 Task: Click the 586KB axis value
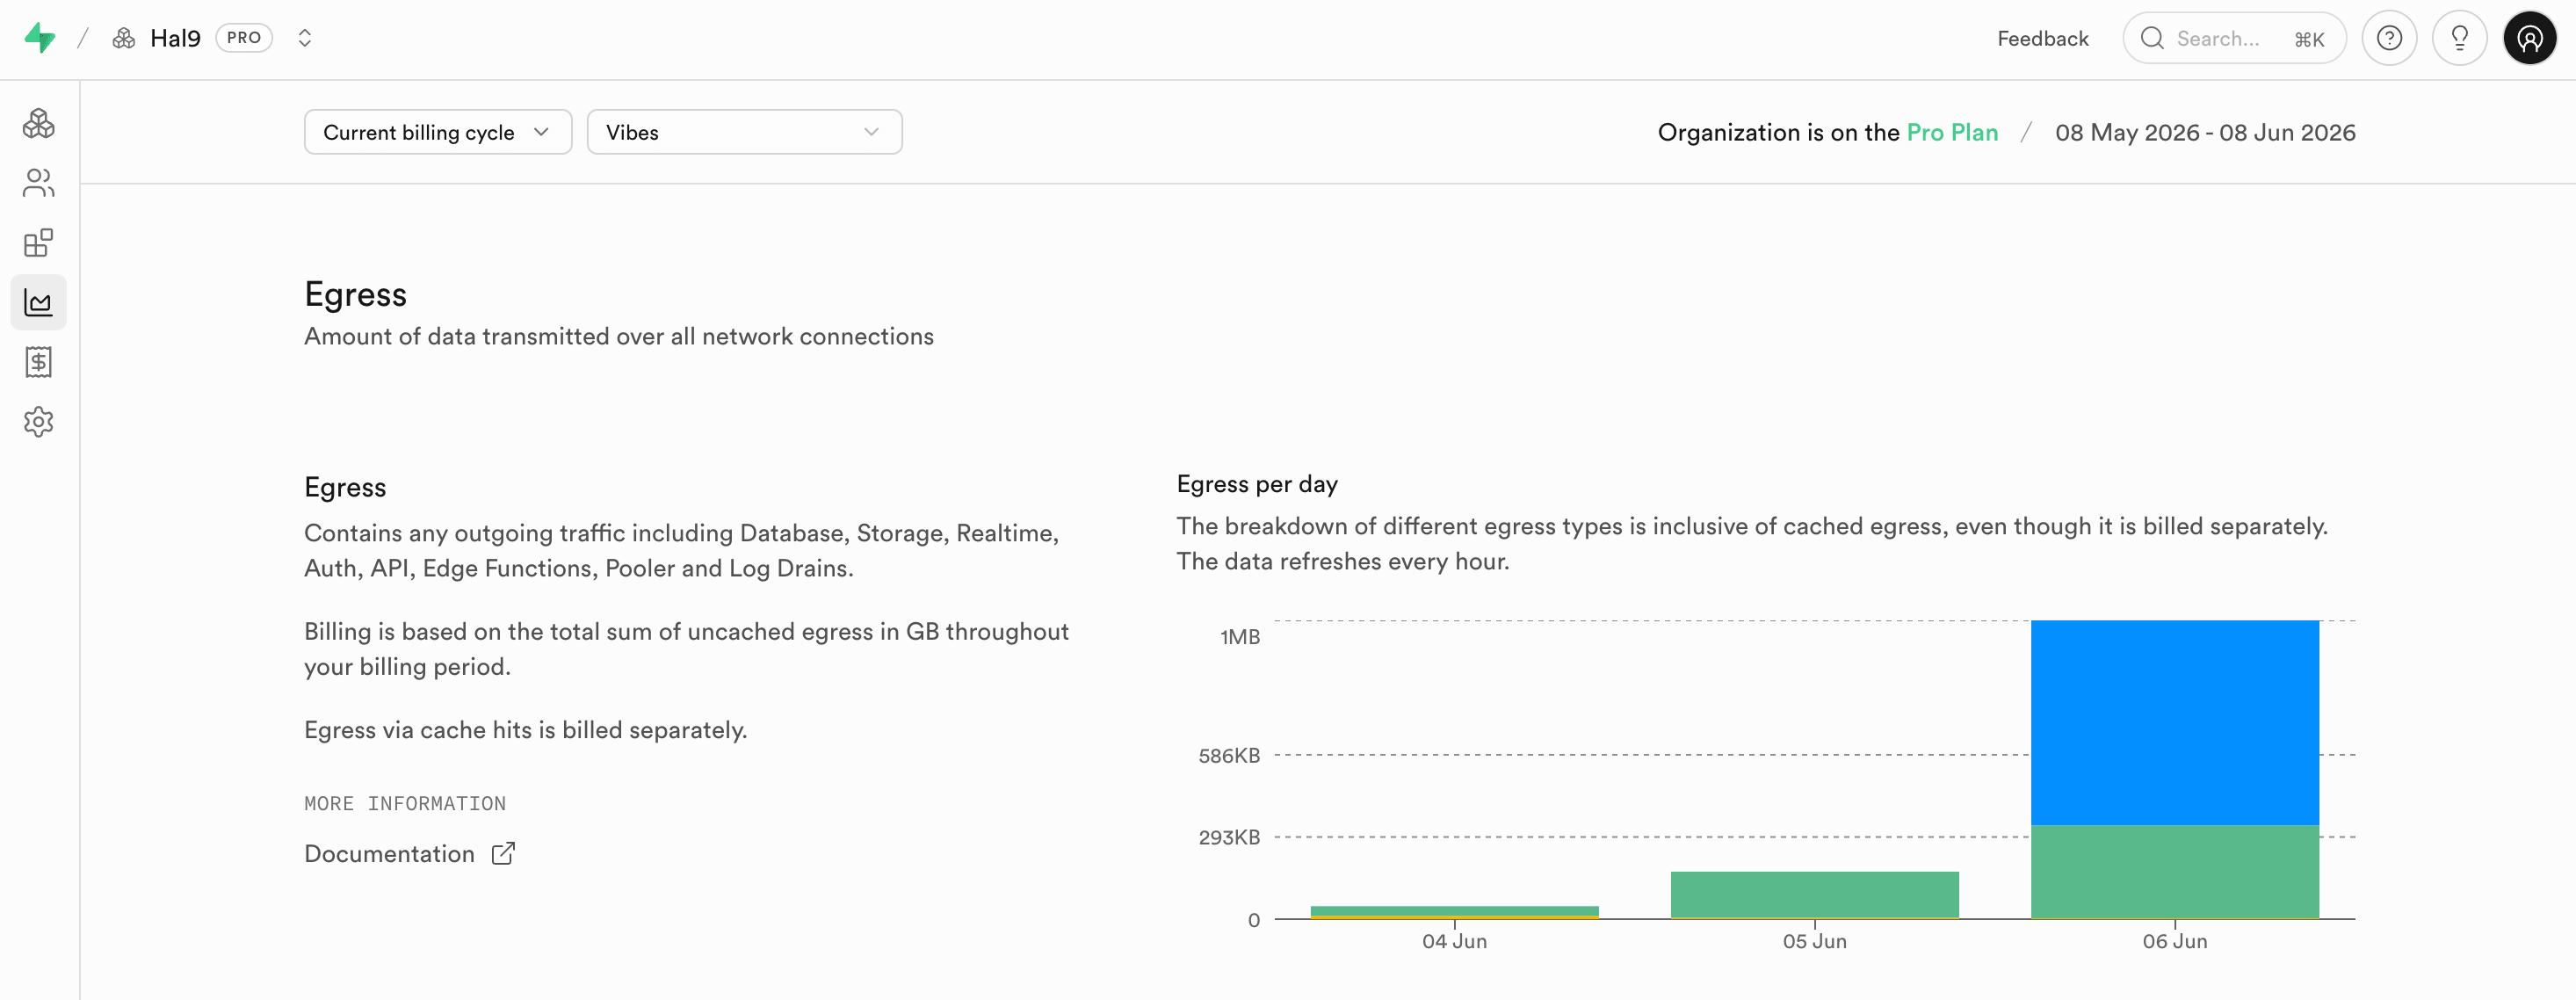(1229, 756)
